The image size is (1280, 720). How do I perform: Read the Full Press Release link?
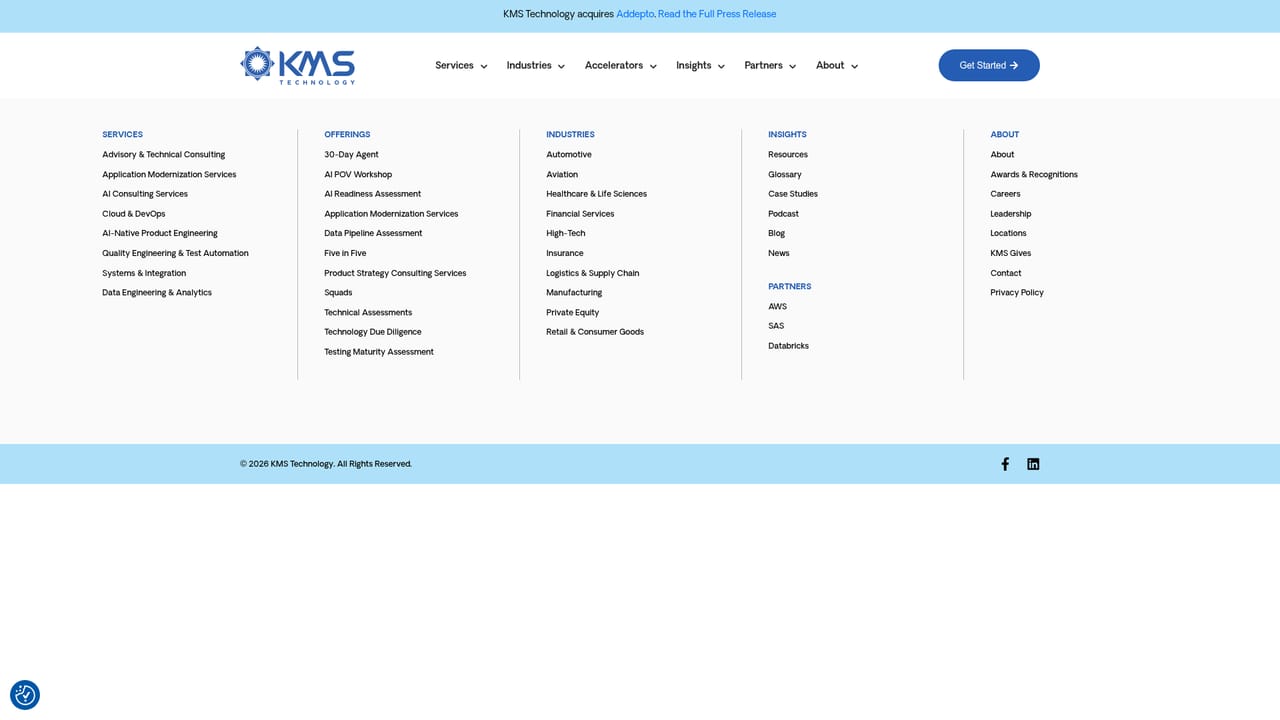[x=717, y=14]
